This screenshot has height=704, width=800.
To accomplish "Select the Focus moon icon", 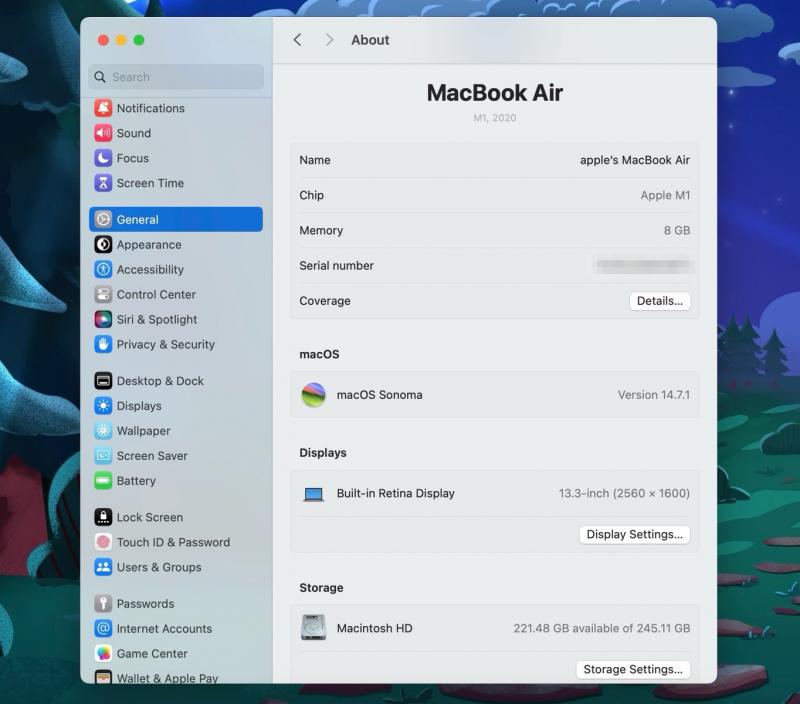I will [x=103, y=158].
